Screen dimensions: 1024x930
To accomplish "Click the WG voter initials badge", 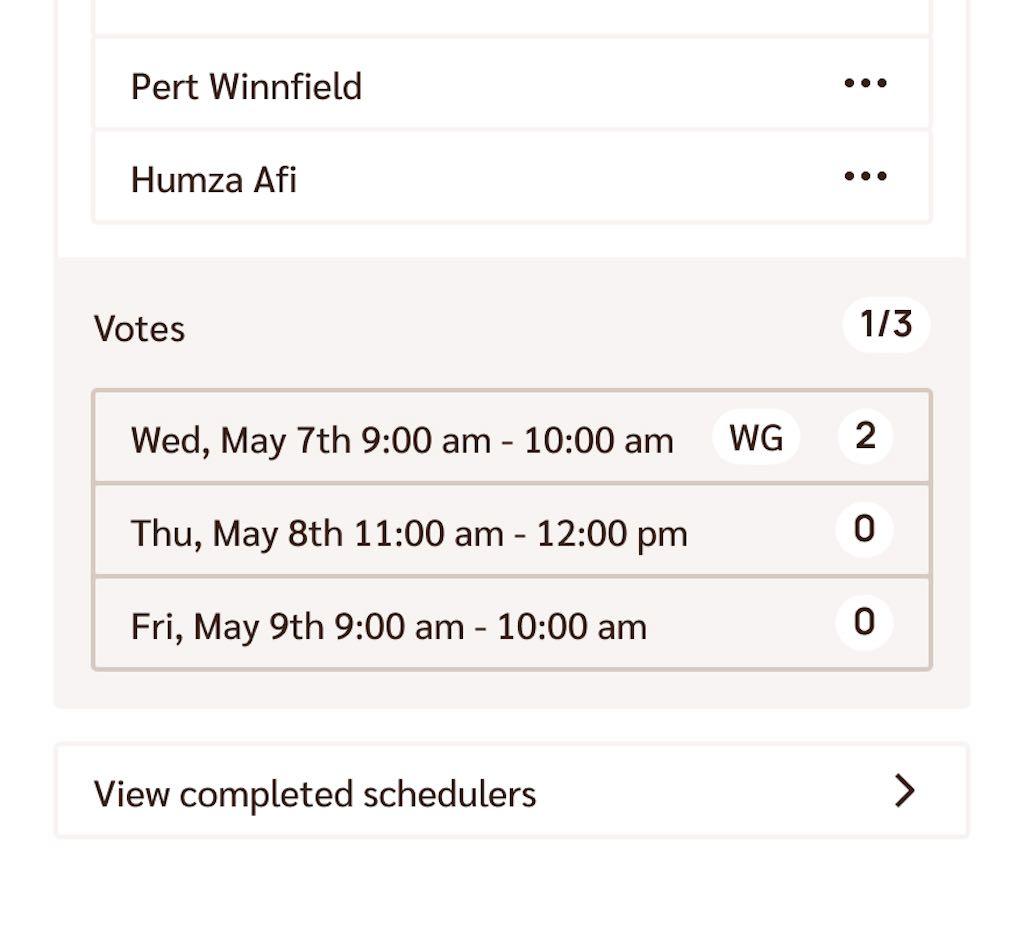I will point(756,437).
